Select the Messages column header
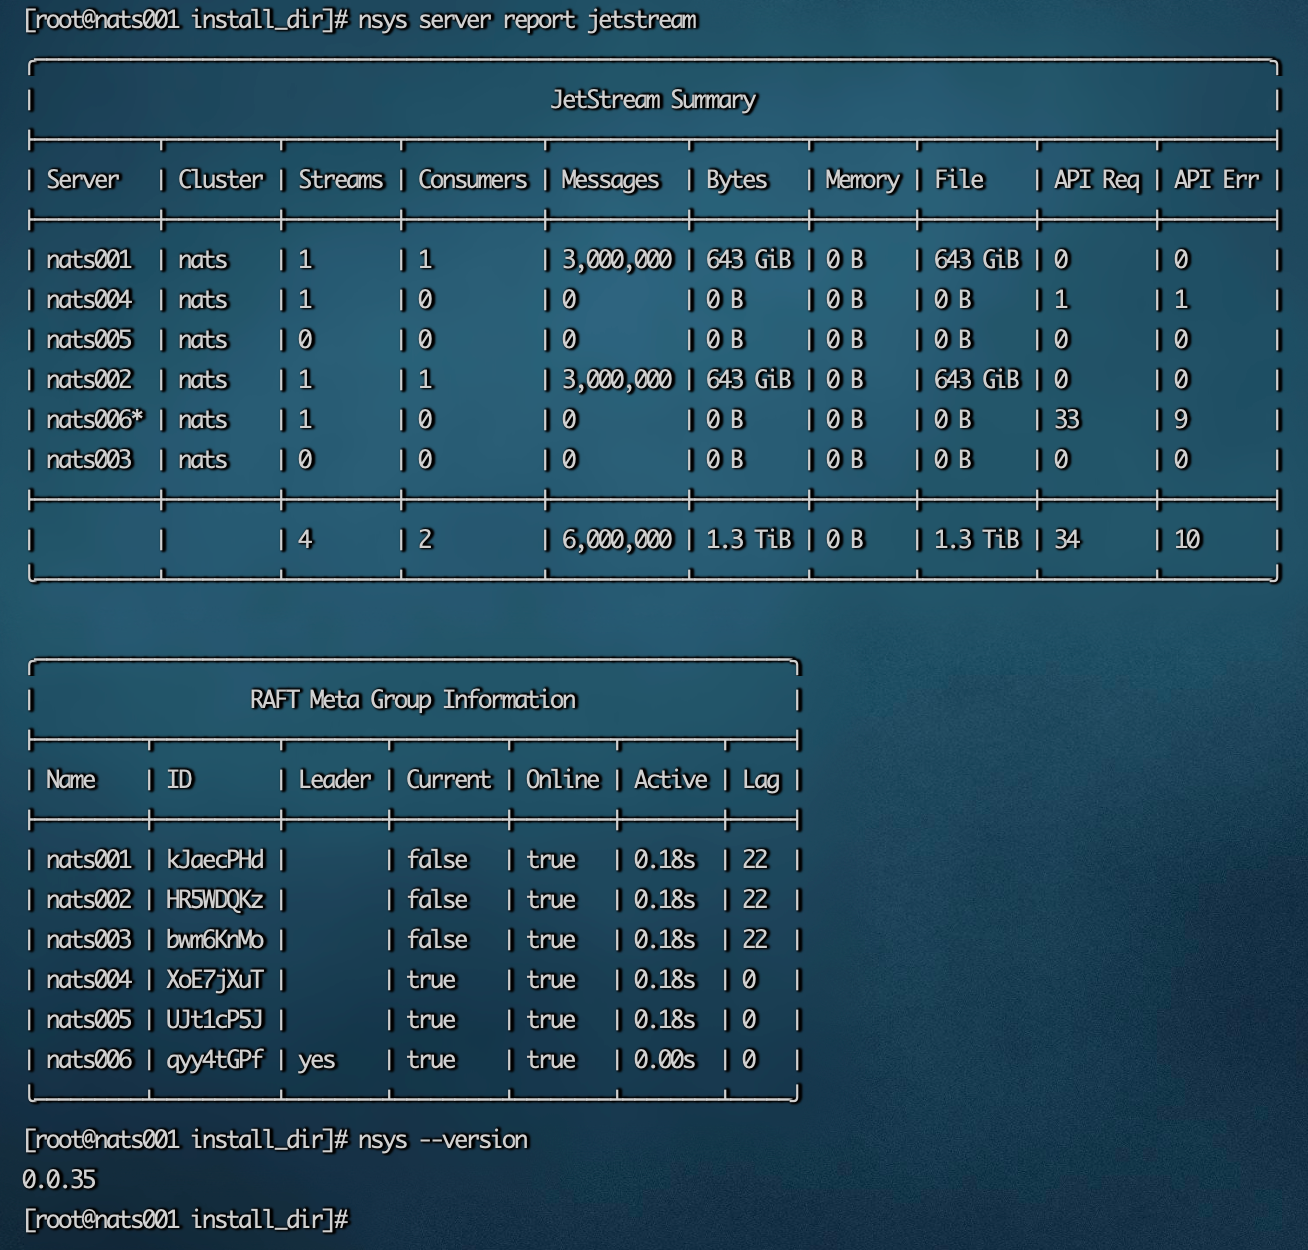The image size is (1308, 1250). pos(608,180)
